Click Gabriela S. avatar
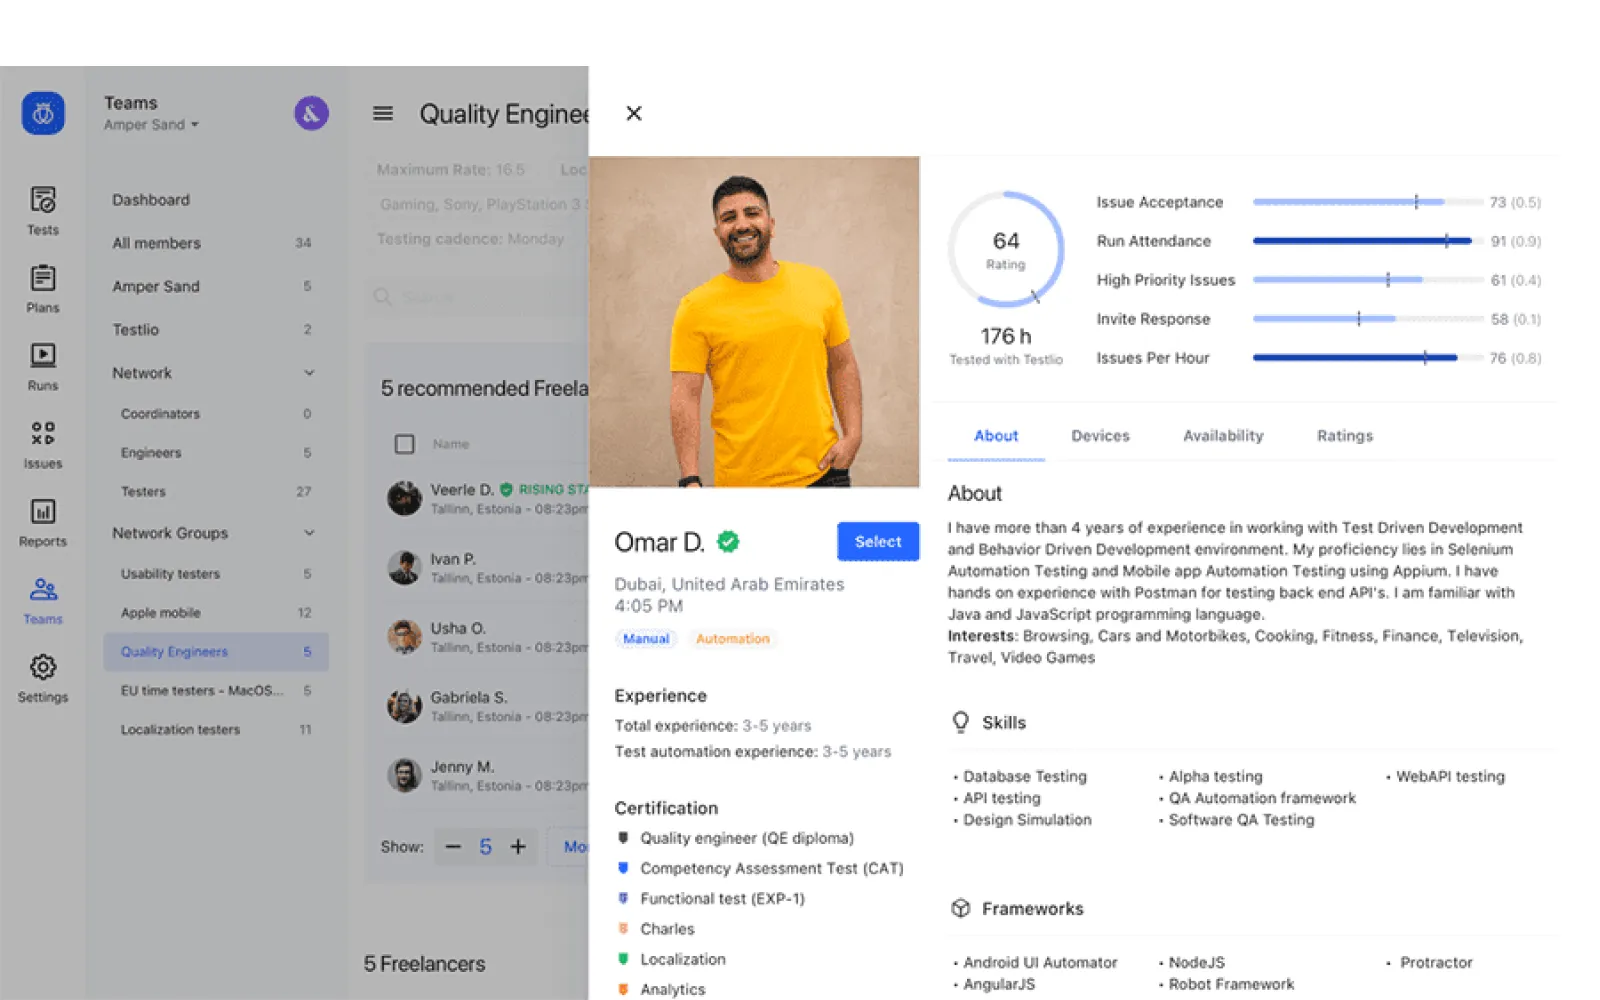This screenshot has height=1000, width=1600. click(404, 706)
